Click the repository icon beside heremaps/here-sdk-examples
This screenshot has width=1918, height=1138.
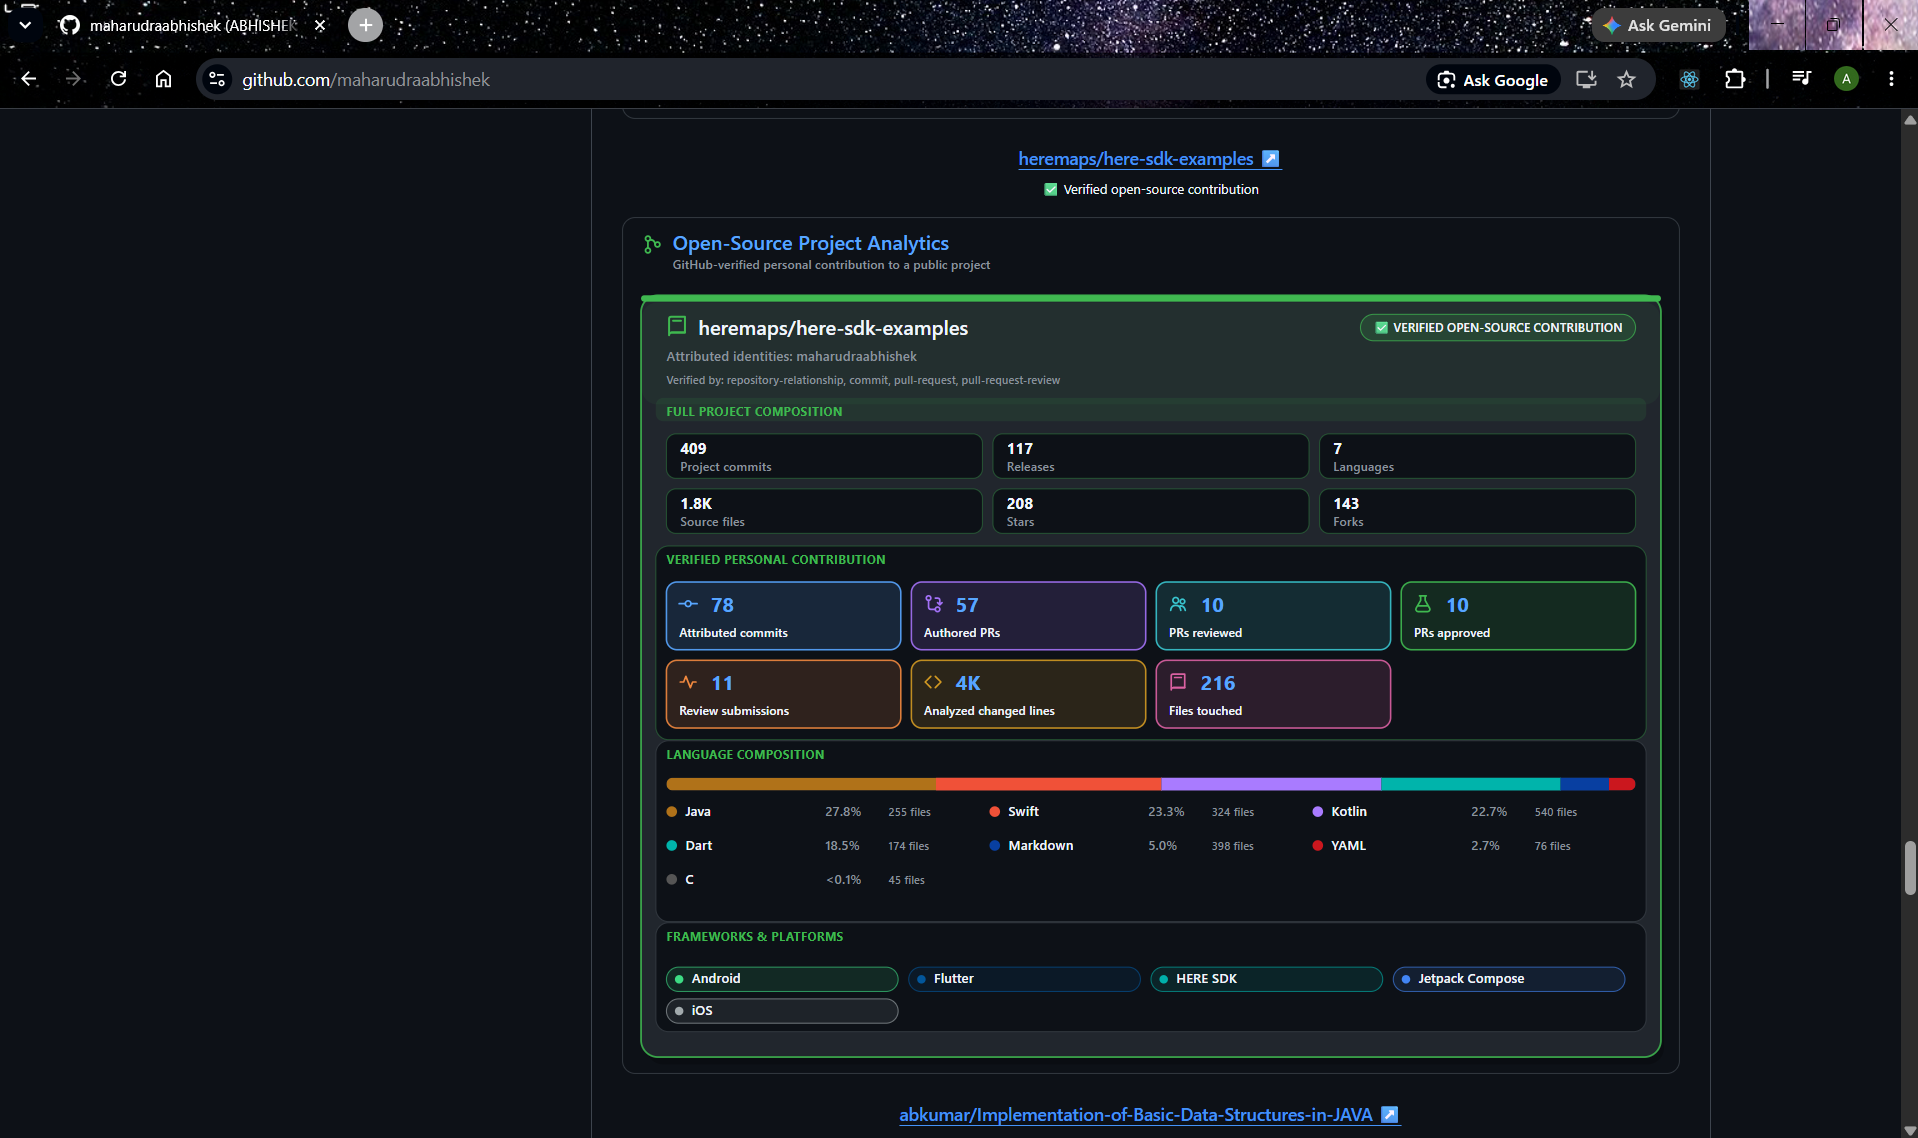click(x=677, y=326)
